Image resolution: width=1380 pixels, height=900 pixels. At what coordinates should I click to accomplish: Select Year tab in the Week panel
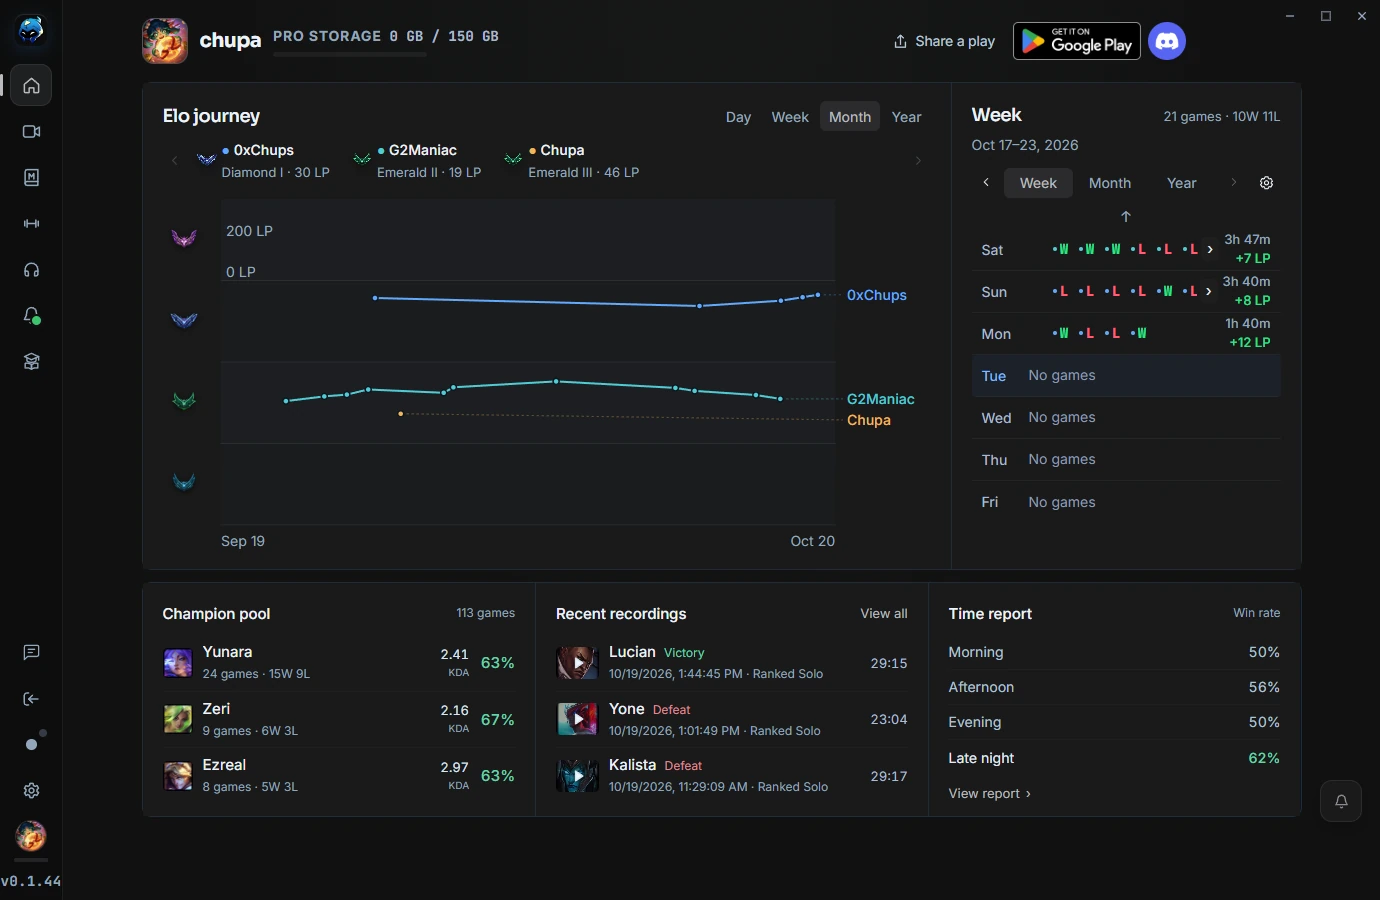1181,183
